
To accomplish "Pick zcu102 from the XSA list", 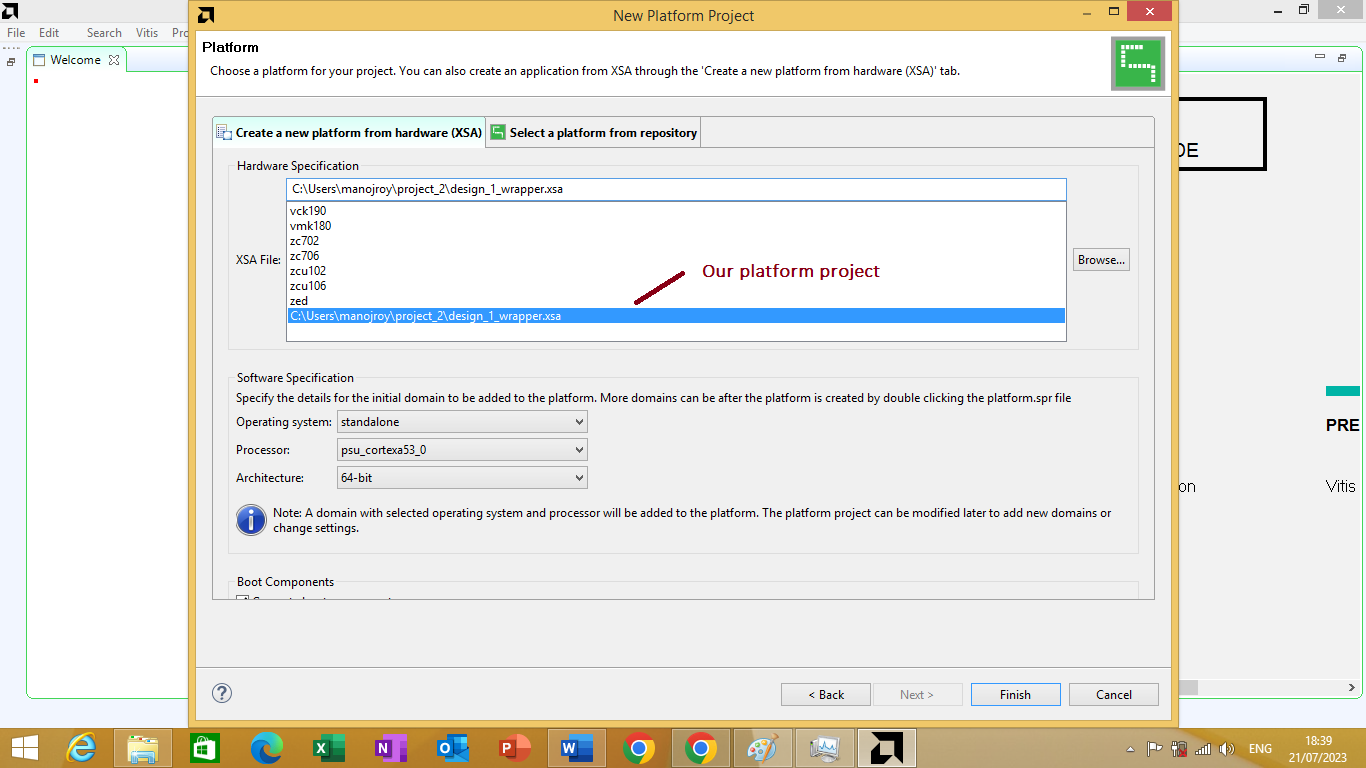I will click(676, 271).
